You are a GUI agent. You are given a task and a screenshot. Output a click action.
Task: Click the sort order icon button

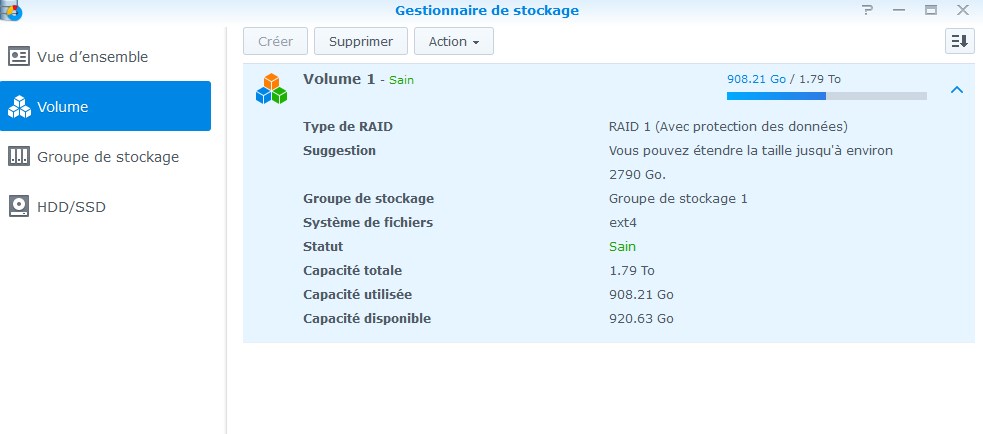tap(960, 41)
